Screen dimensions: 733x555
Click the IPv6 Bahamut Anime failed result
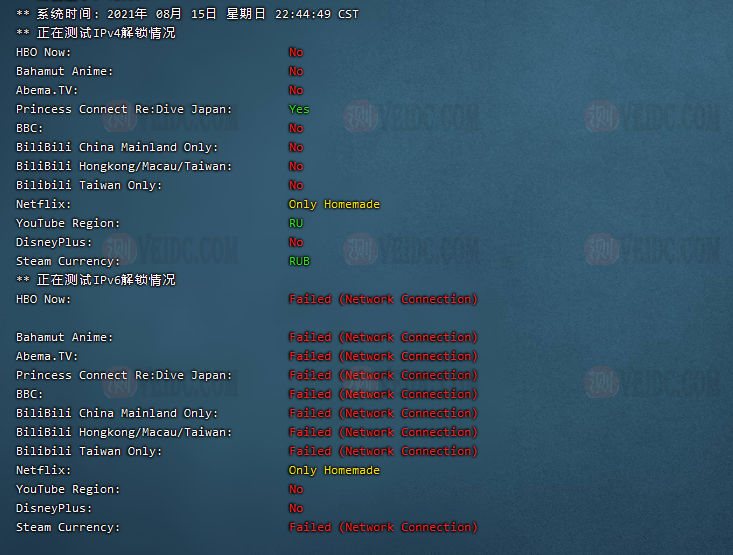(x=383, y=337)
